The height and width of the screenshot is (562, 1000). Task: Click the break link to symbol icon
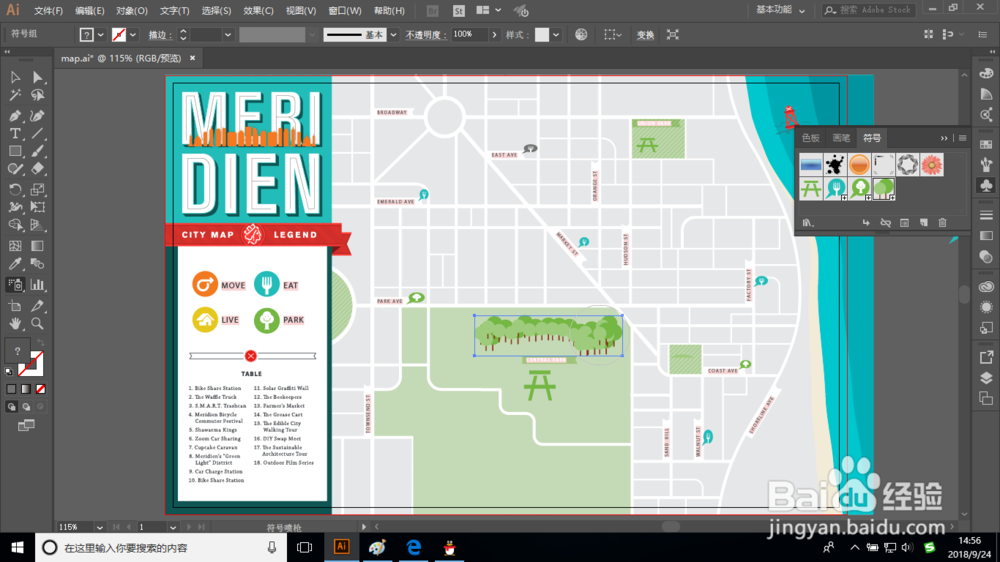point(885,223)
